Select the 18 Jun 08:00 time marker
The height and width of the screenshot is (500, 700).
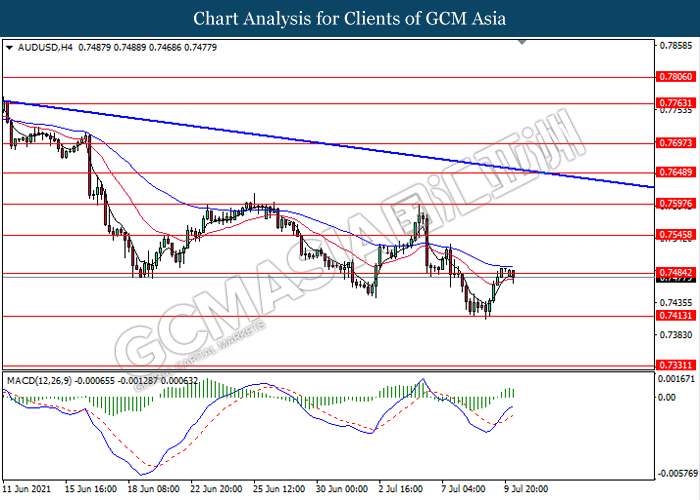pos(154,489)
